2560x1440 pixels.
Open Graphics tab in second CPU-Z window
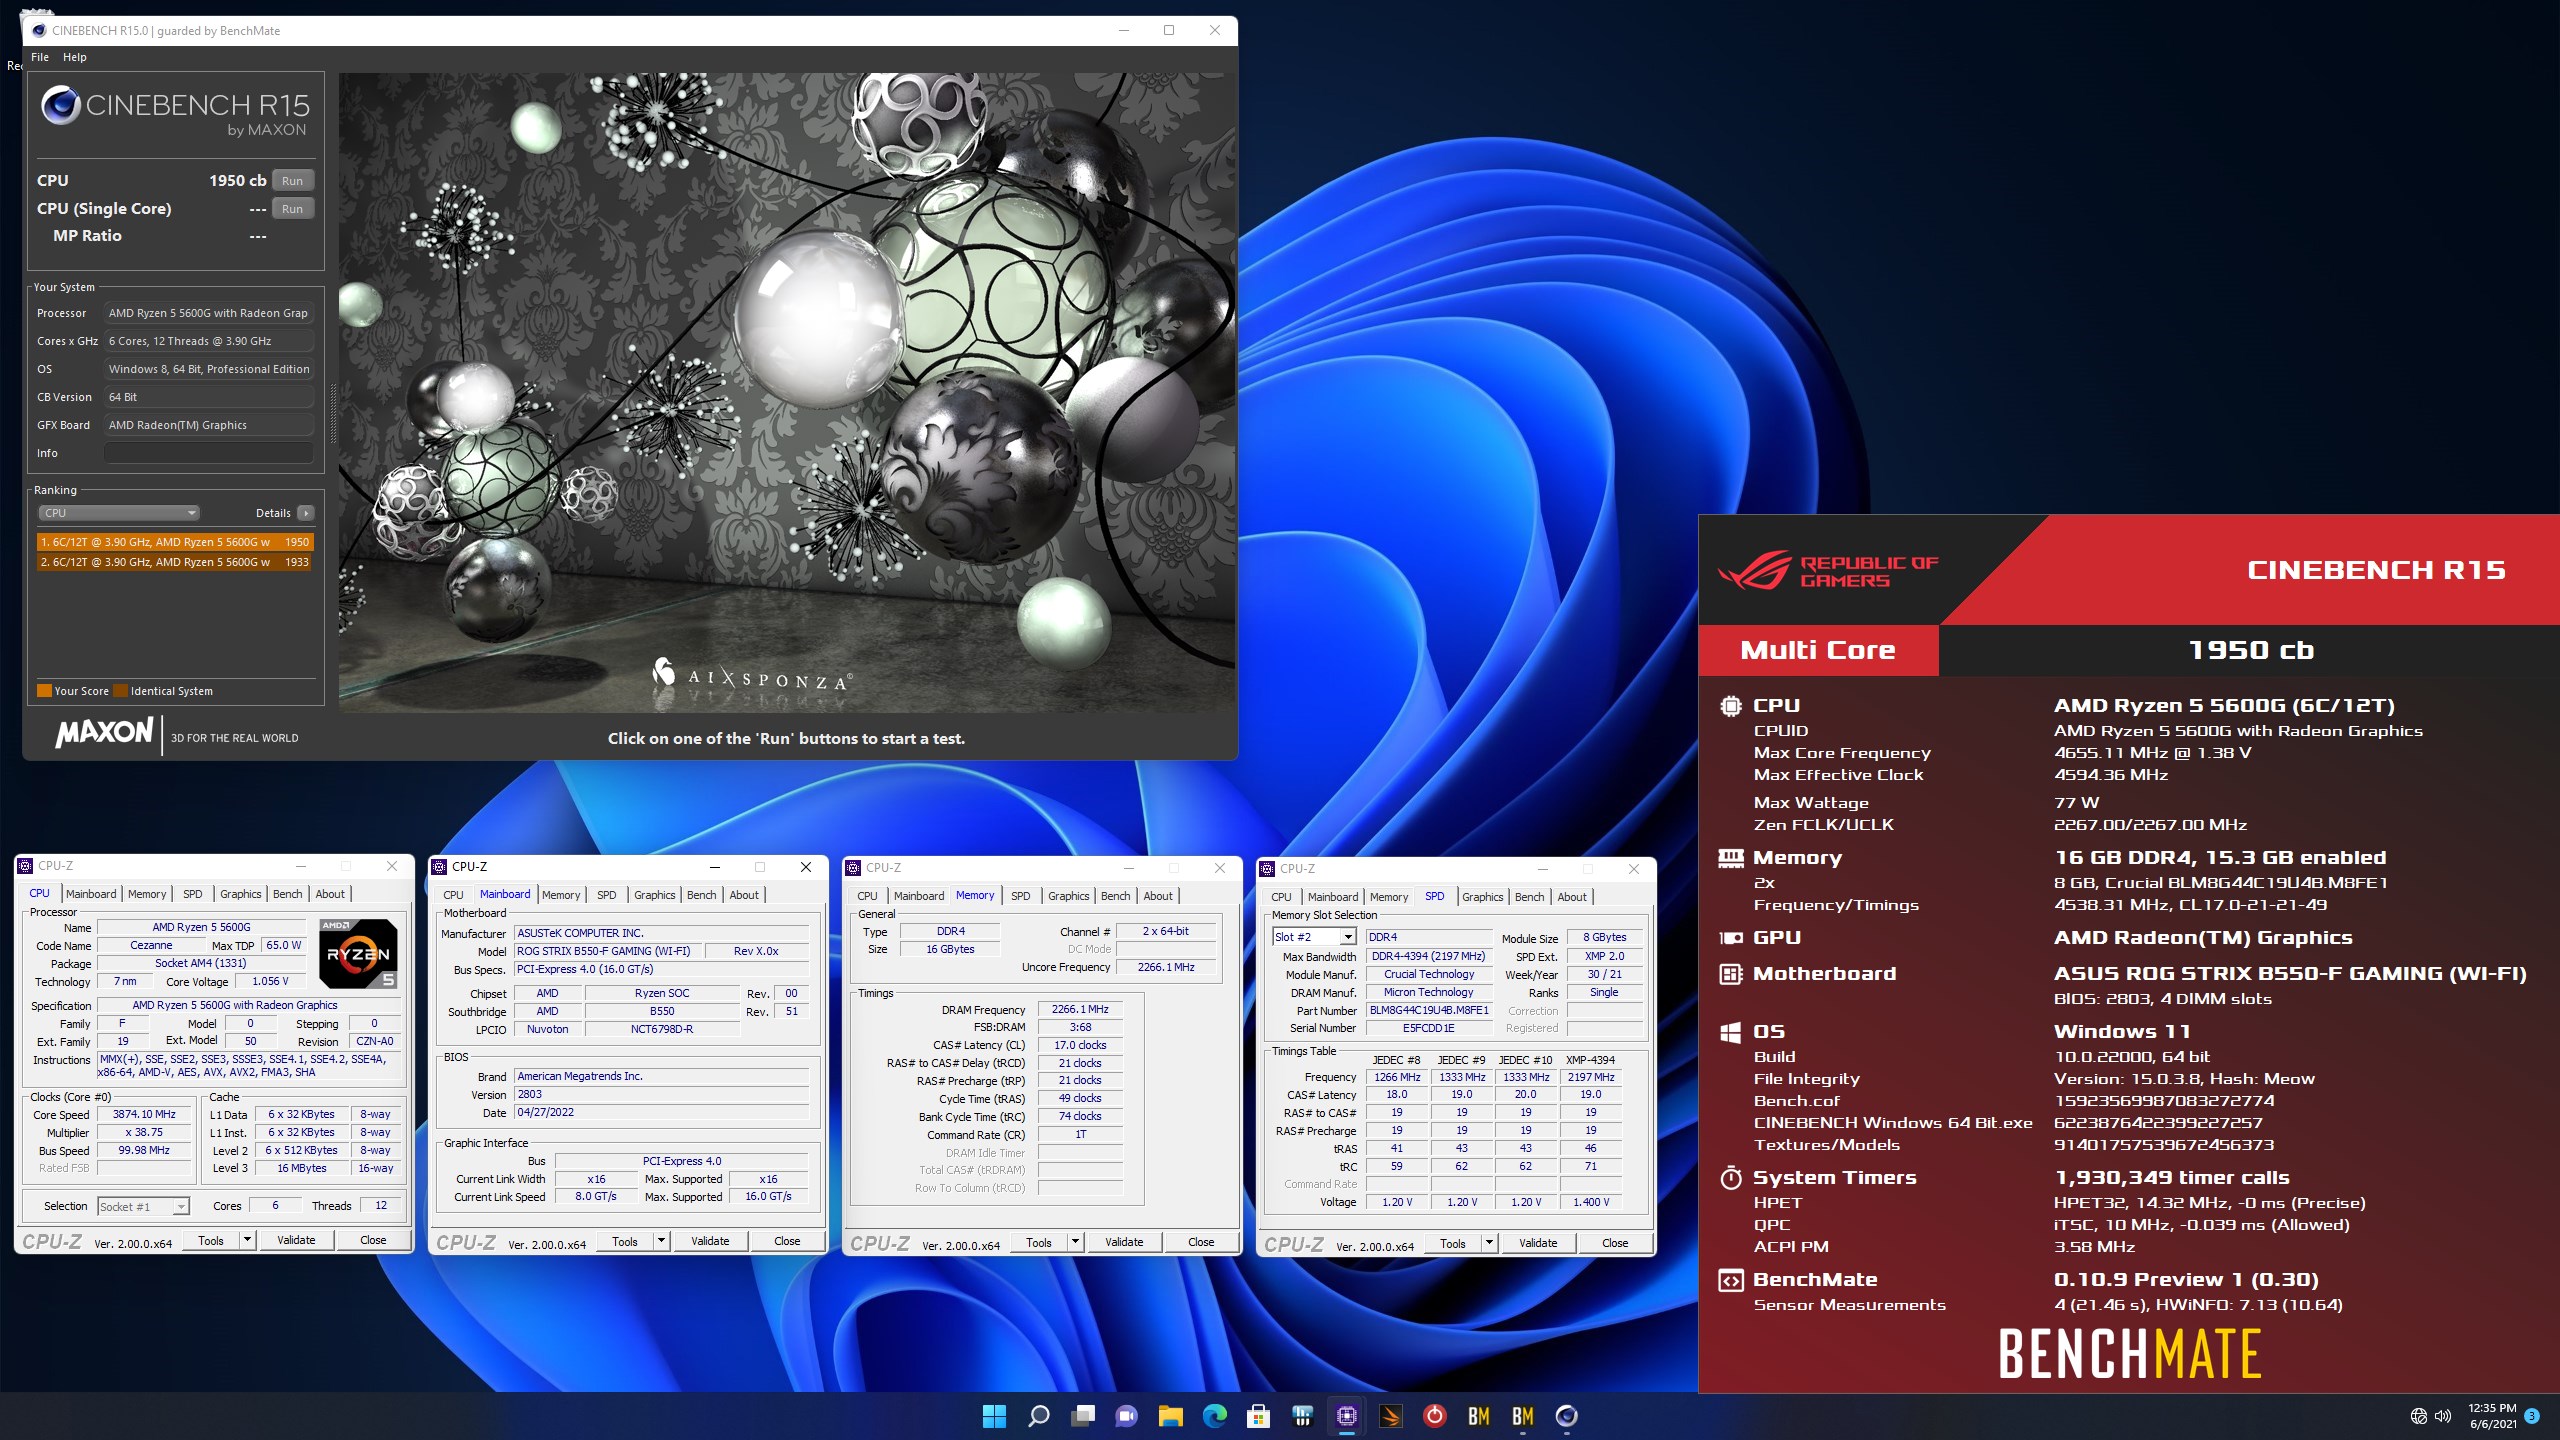(655, 895)
